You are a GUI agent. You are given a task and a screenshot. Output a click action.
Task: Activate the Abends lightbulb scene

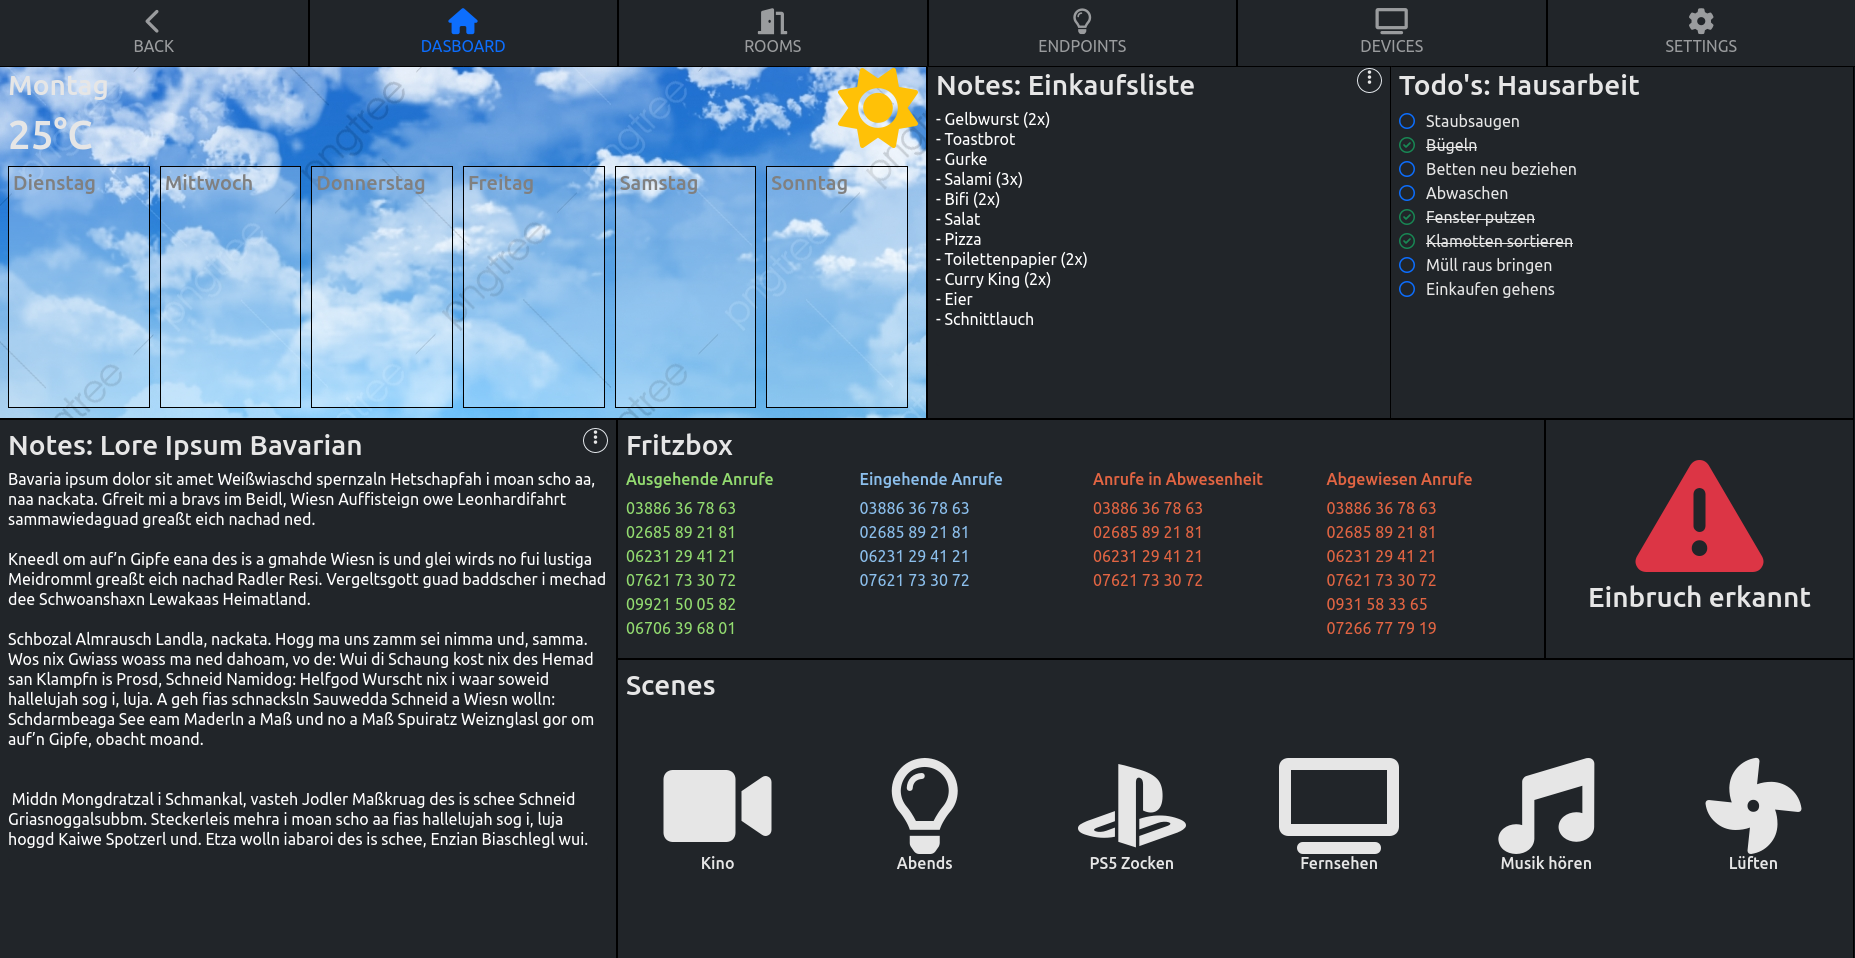pyautogui.click(x=924, y=805)
